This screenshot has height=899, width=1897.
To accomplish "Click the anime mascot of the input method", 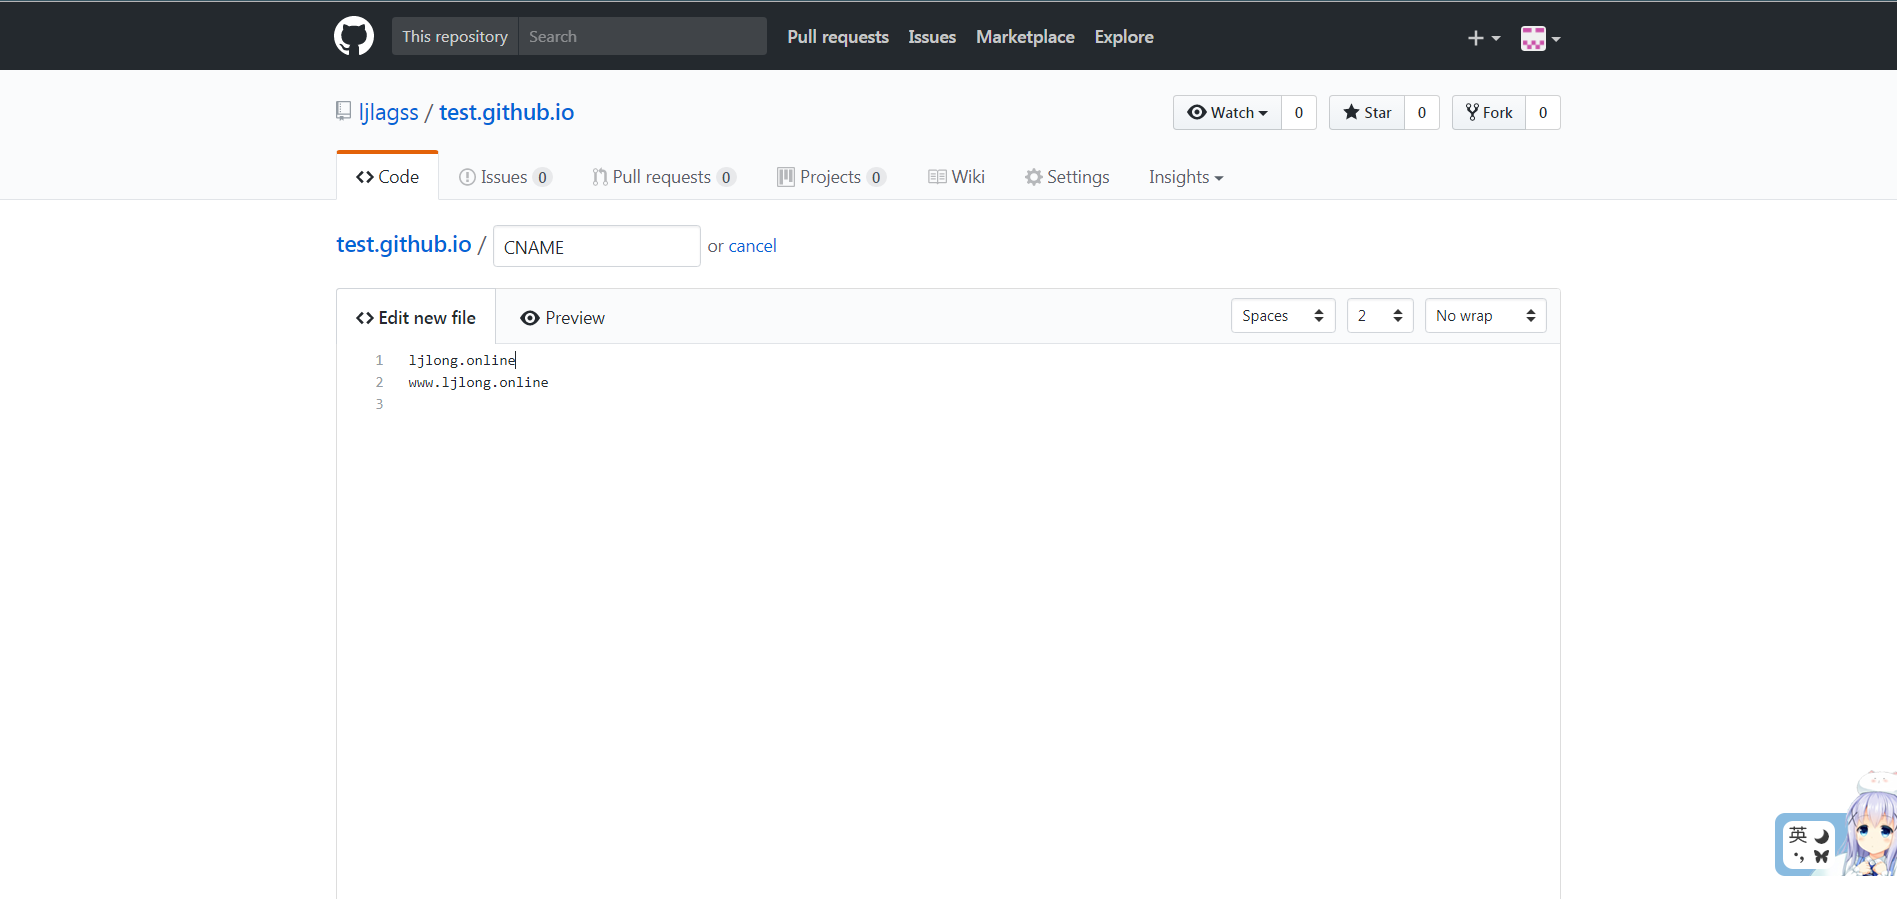I will [x=1870, y=826].
